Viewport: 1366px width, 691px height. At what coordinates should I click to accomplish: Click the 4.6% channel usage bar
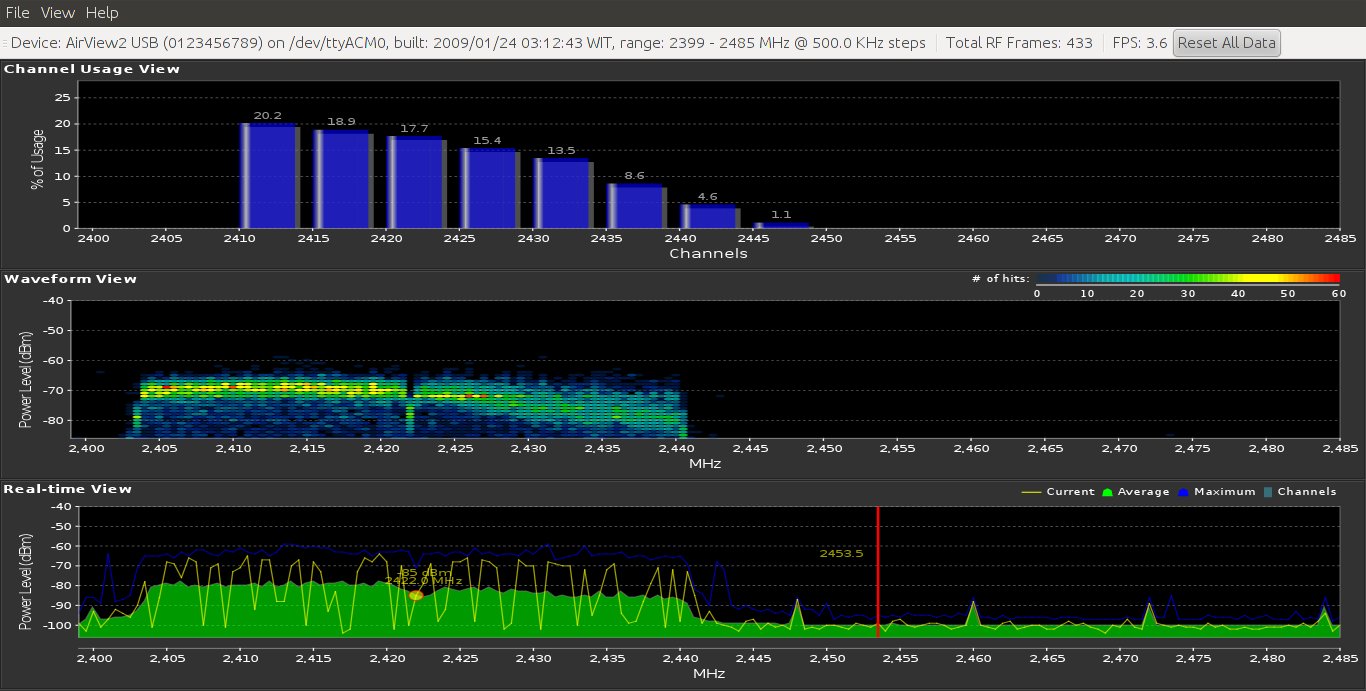click(709, 217)
